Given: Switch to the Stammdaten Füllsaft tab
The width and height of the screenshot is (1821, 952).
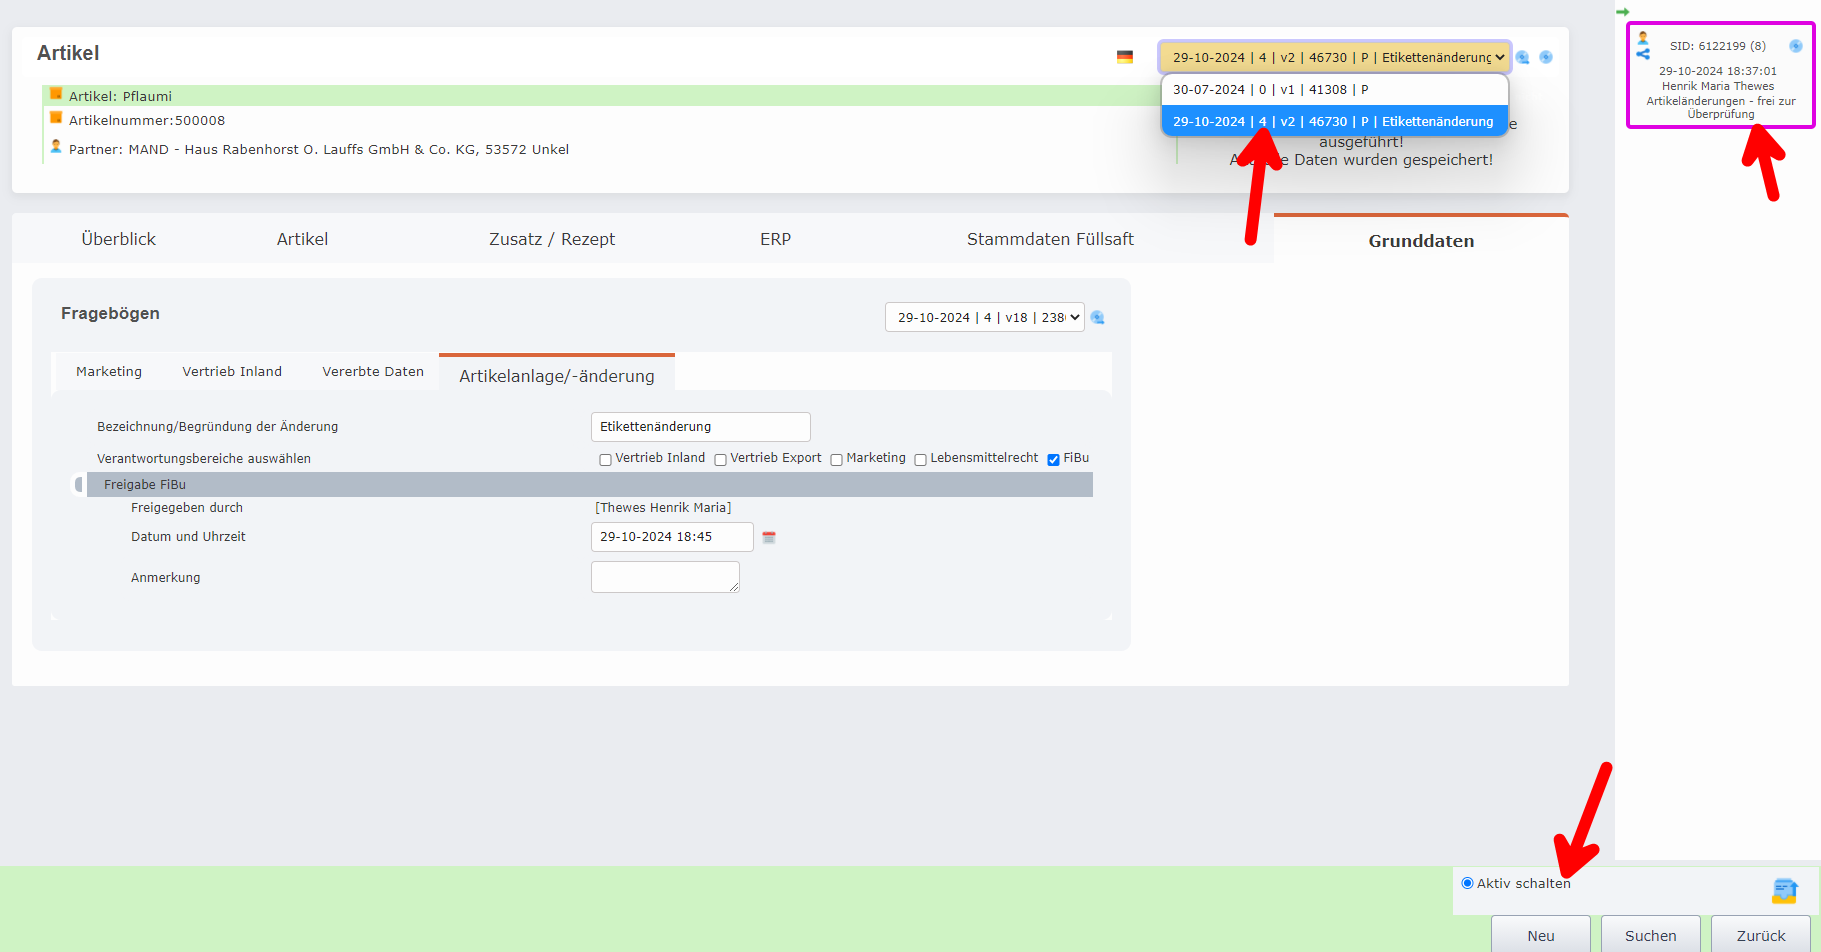Looking at the screenshot, I should (1050, 239).
